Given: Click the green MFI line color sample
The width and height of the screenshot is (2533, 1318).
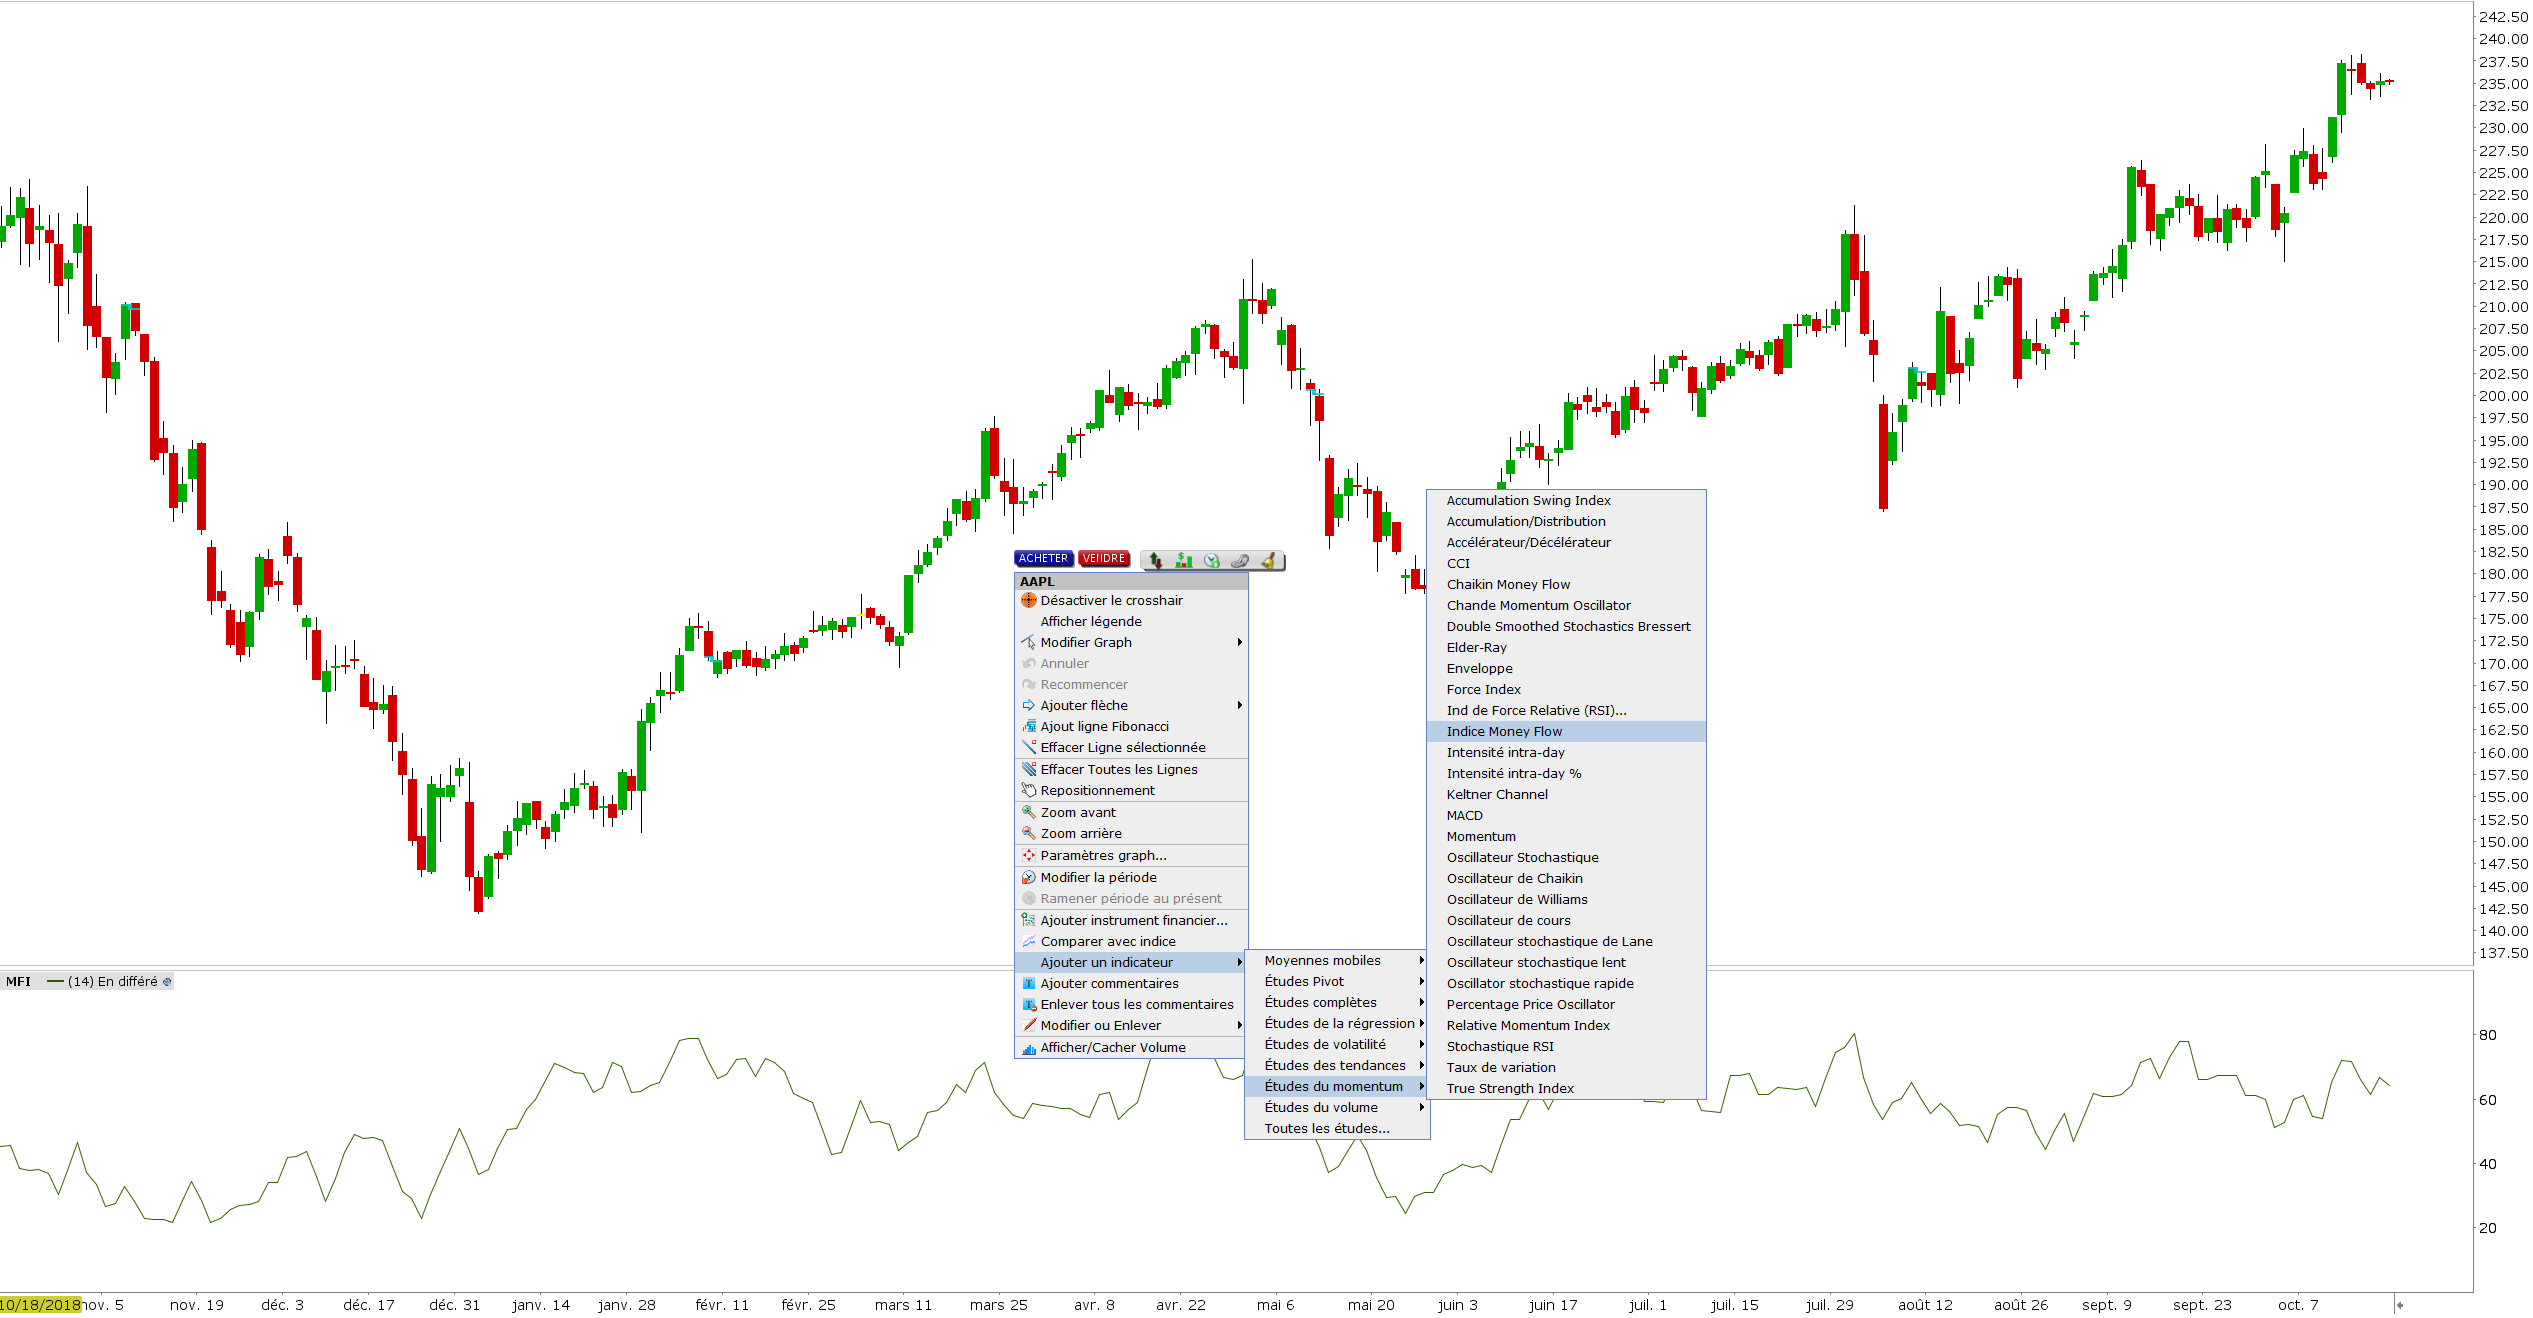Looking at the screenshot, I should pyautogui.click(x=56, y=982).
